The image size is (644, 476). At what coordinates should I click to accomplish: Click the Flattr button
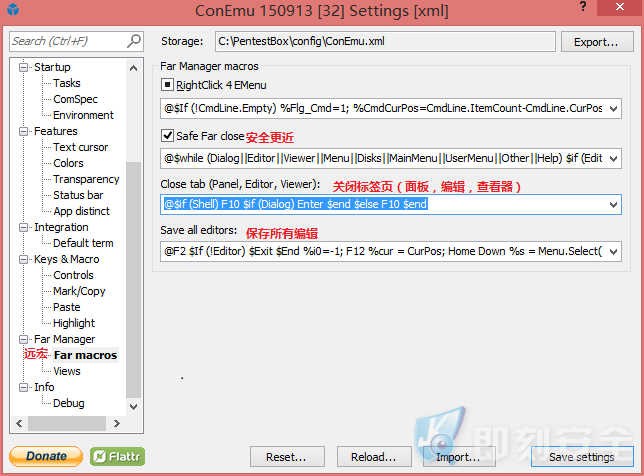point(117,456)
